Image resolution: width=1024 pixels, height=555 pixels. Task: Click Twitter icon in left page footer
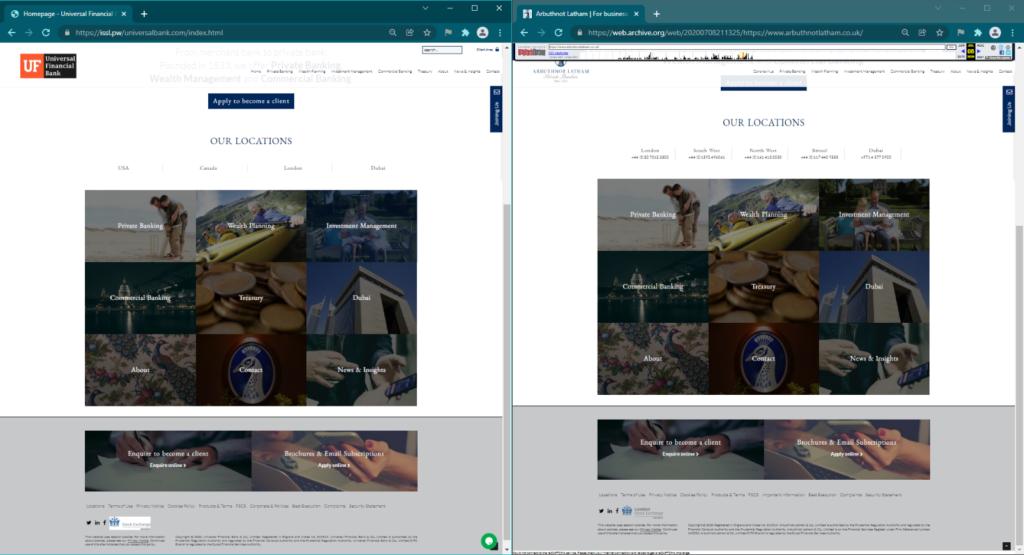[89, 523]
